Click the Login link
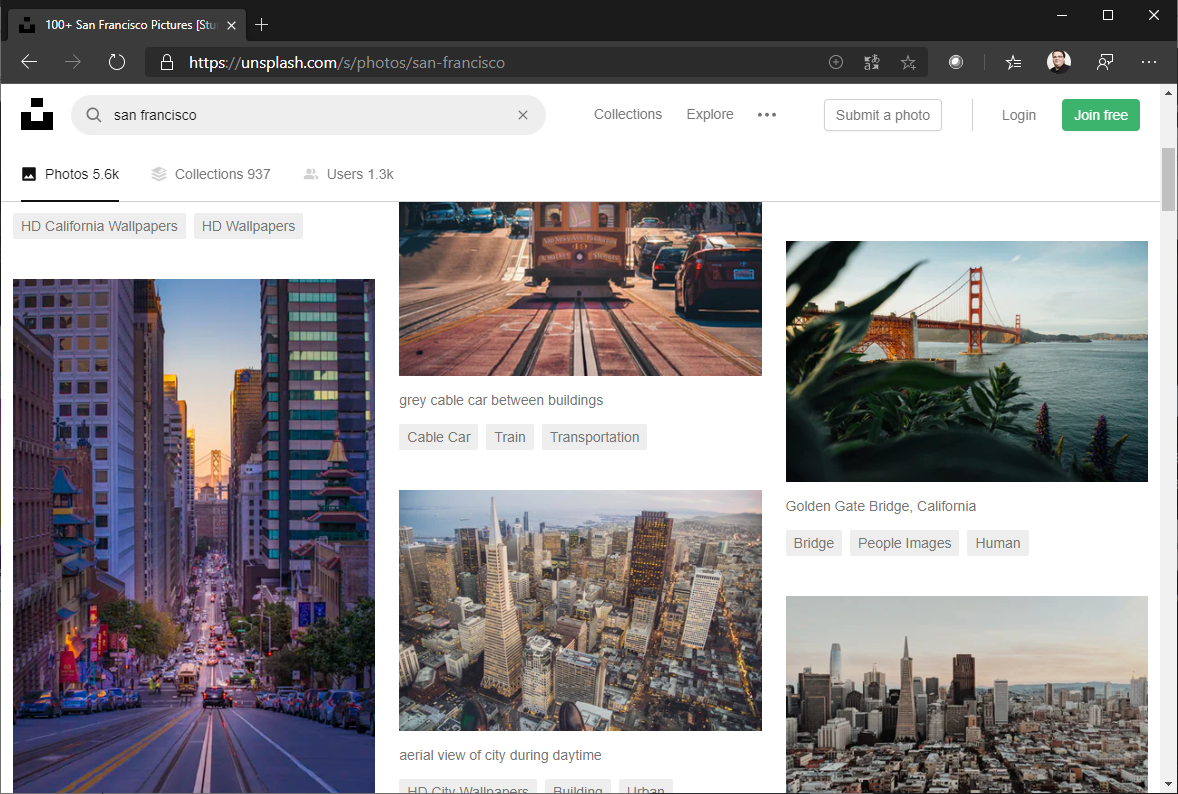1178x794 pixels. pyautogui.click(x=1018, y=115)
